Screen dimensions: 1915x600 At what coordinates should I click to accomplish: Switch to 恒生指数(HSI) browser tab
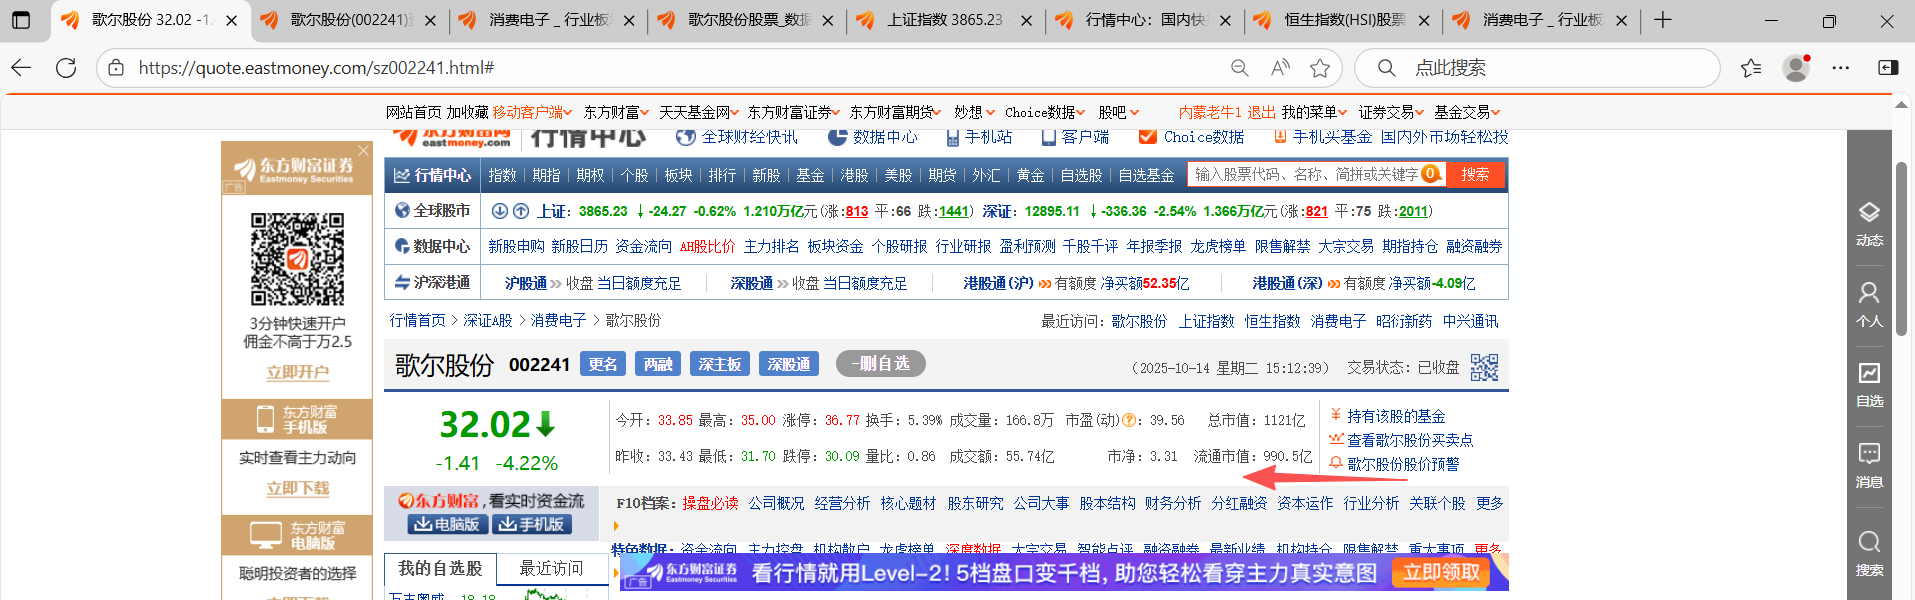coord(1341,20)
